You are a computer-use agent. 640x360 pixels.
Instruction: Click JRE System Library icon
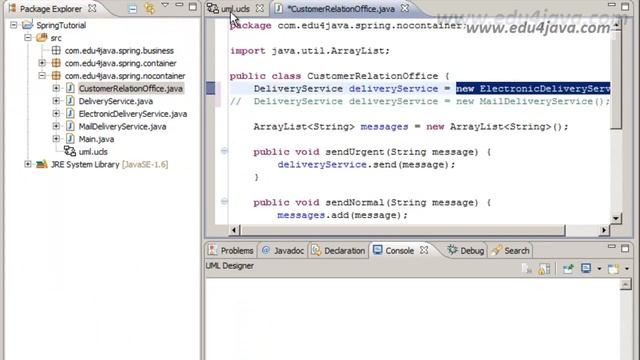pyautogui.click(x=42, y=164)
